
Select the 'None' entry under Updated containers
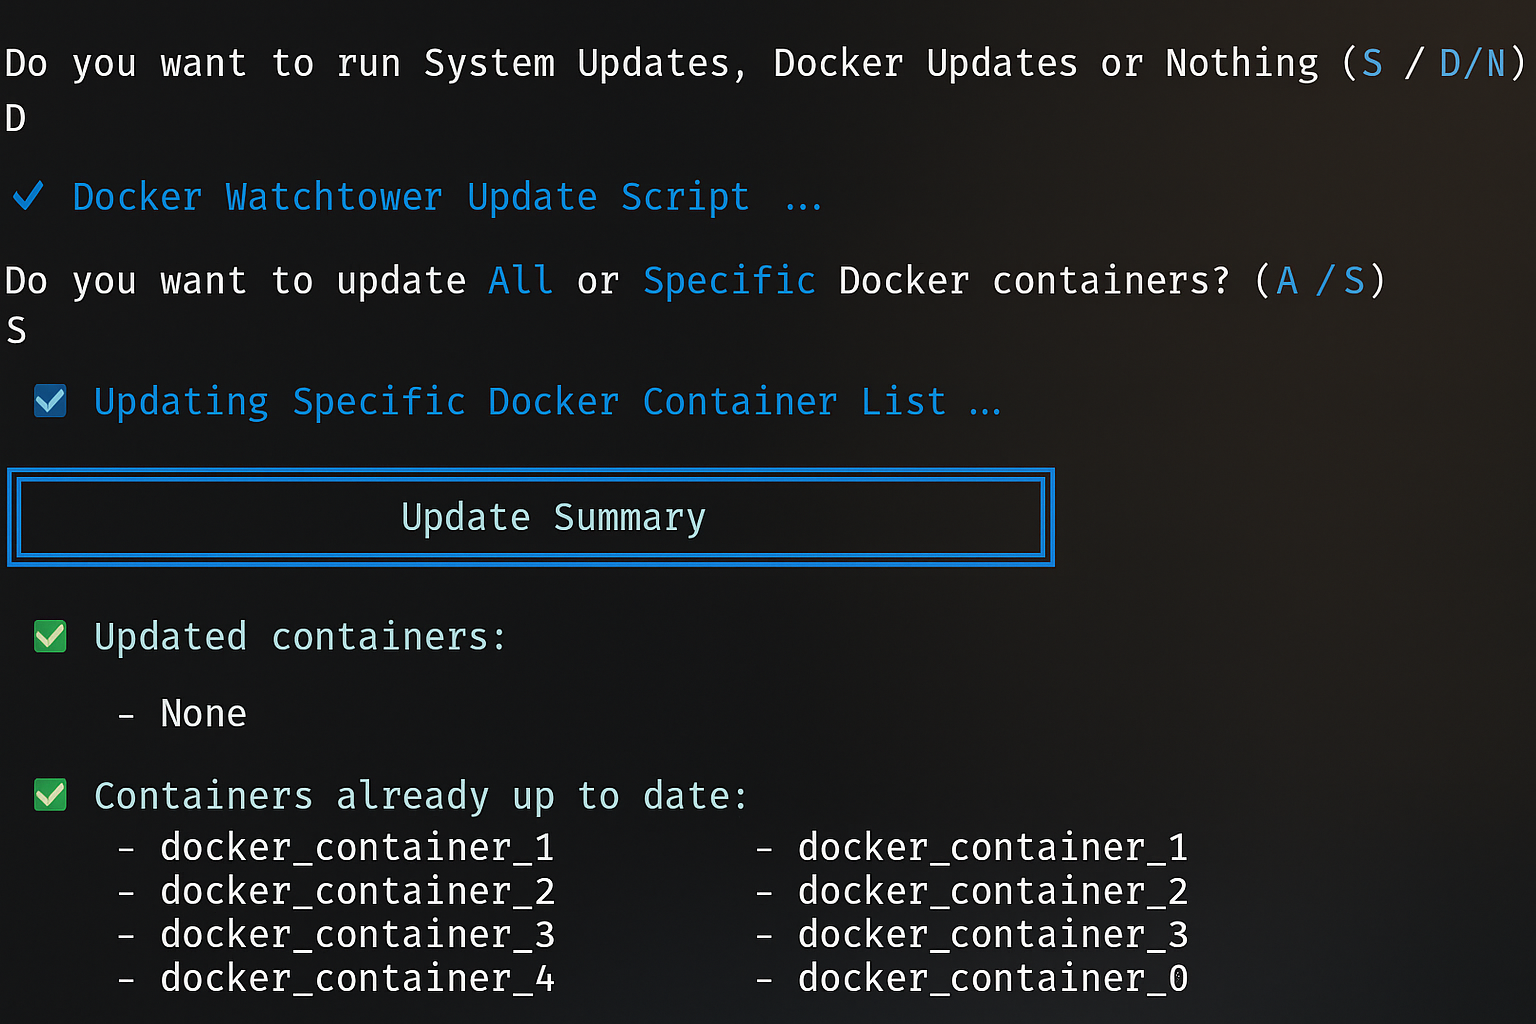[x=203, y=713]
